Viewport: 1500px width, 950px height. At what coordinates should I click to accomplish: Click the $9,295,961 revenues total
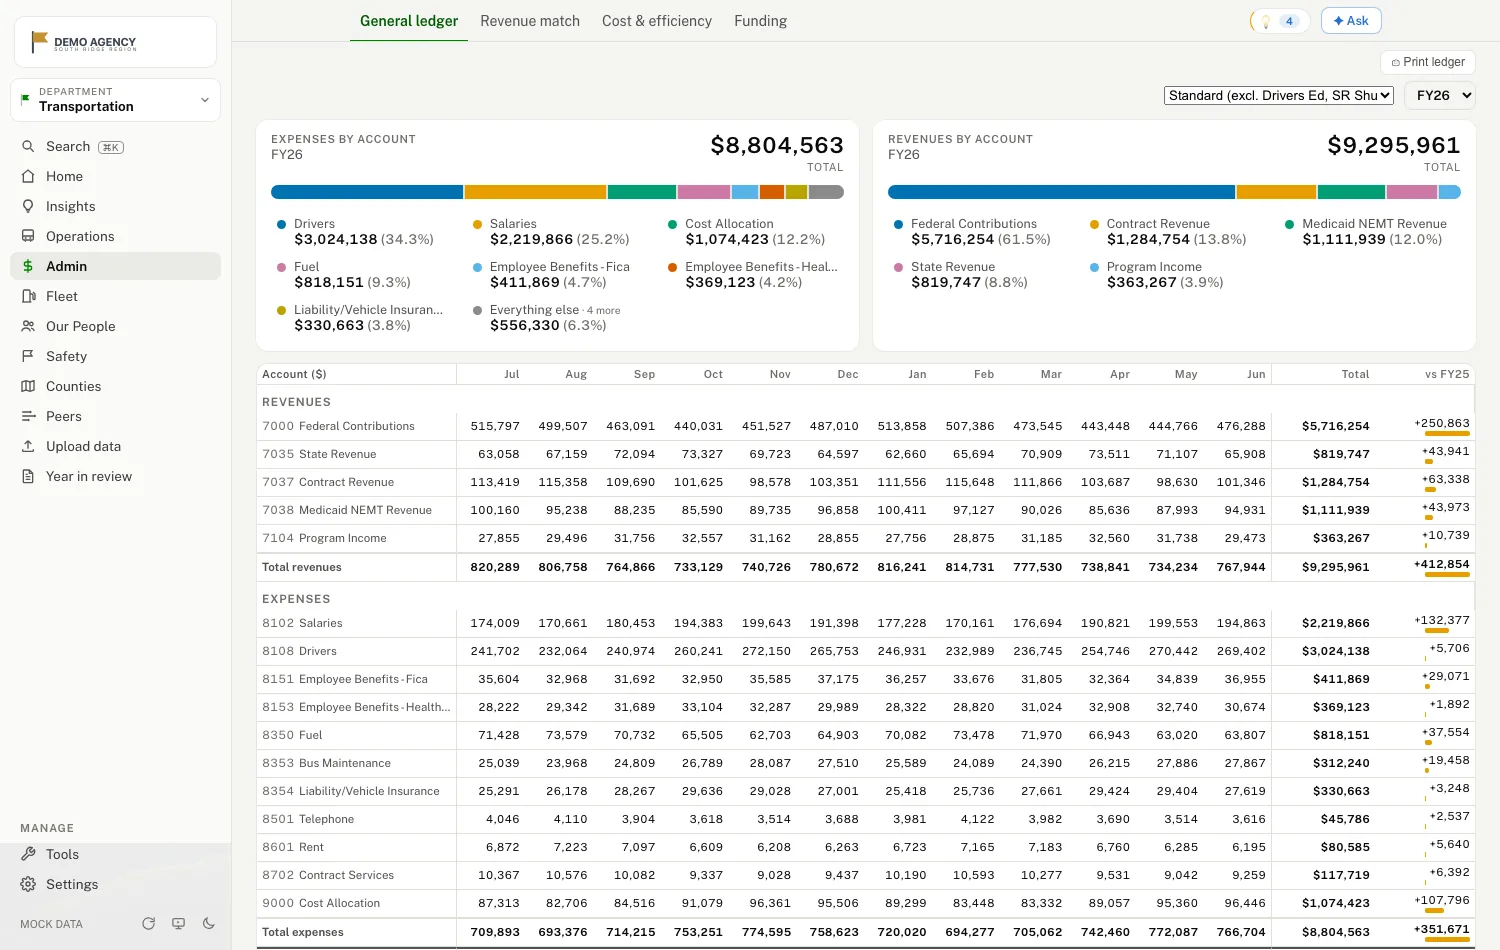point(1394,146)
